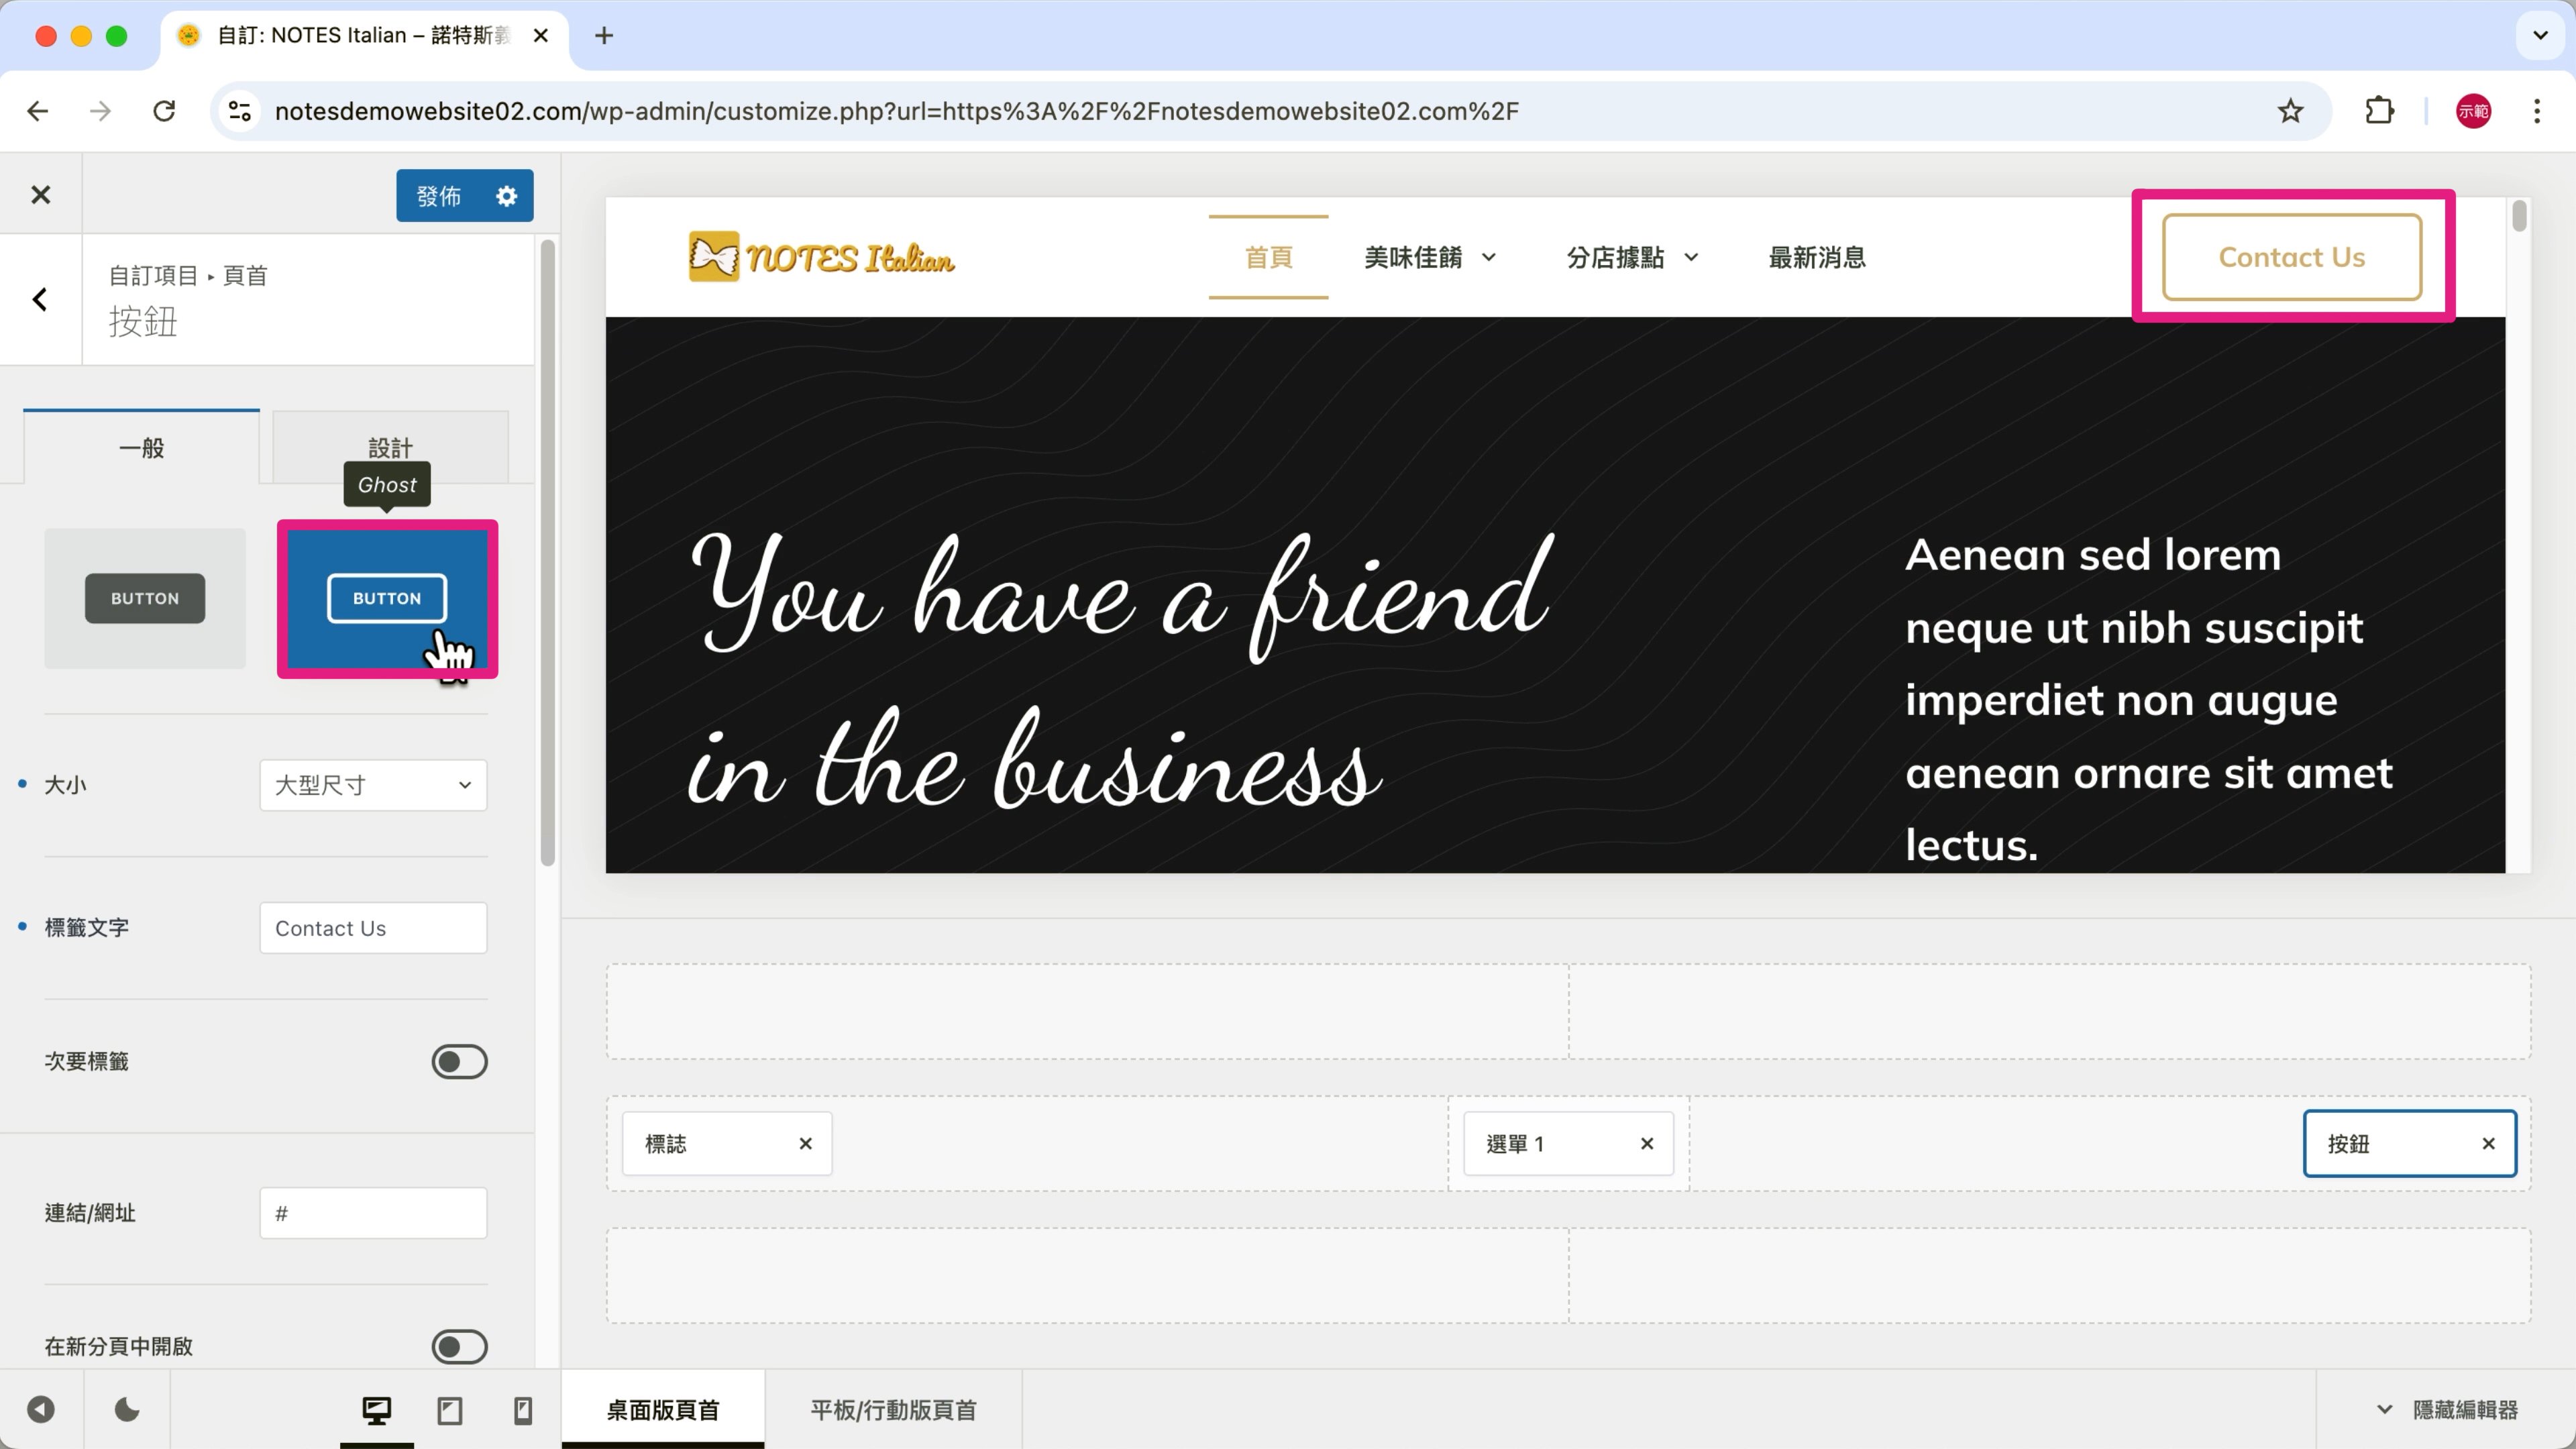Click the publish settings gear icon

click(506, 196)
